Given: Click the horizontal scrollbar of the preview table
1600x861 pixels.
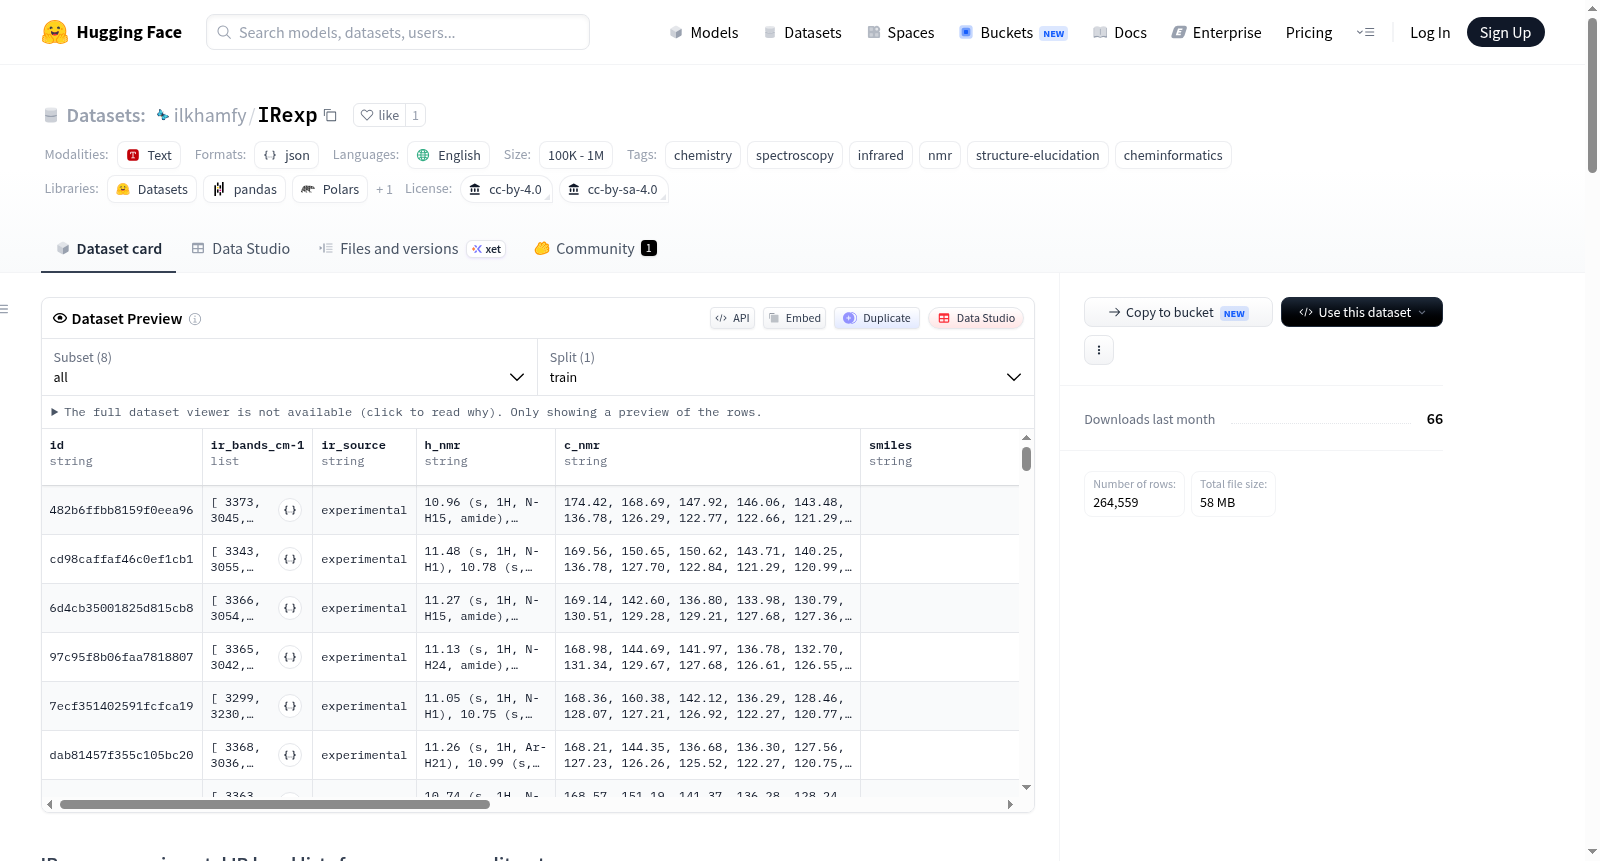Looking at the screenshot, I should tap(275, 804).
